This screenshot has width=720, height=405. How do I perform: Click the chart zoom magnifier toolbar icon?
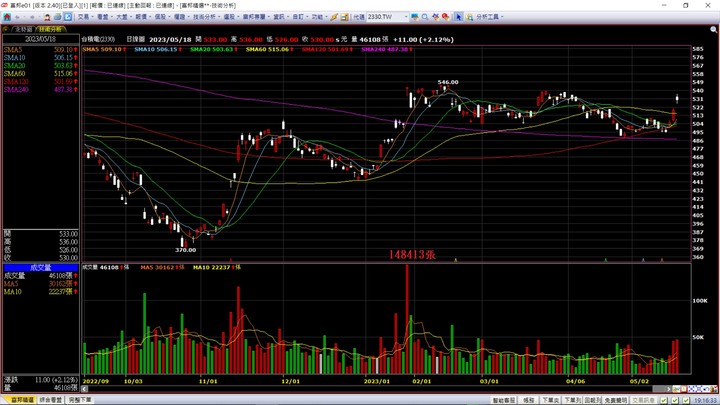469,17
